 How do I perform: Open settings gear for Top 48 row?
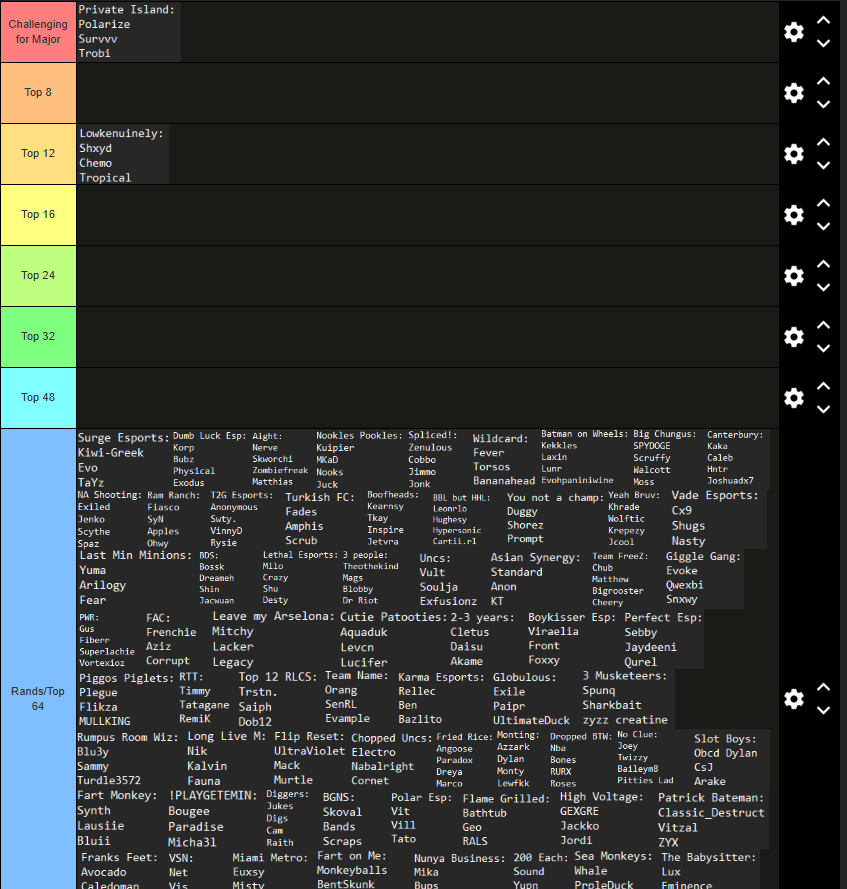click(794, 397)
